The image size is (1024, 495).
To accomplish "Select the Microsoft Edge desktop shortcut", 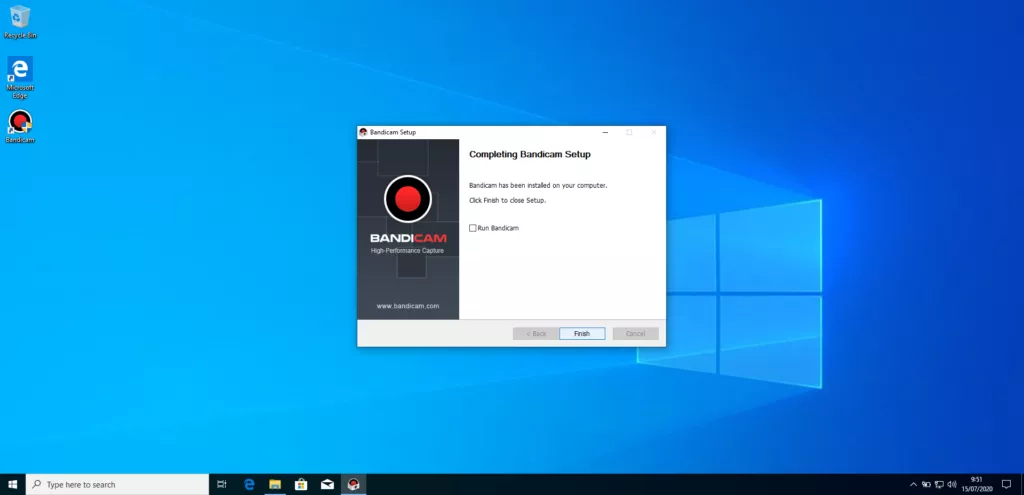I will click(x=20, y=70).
